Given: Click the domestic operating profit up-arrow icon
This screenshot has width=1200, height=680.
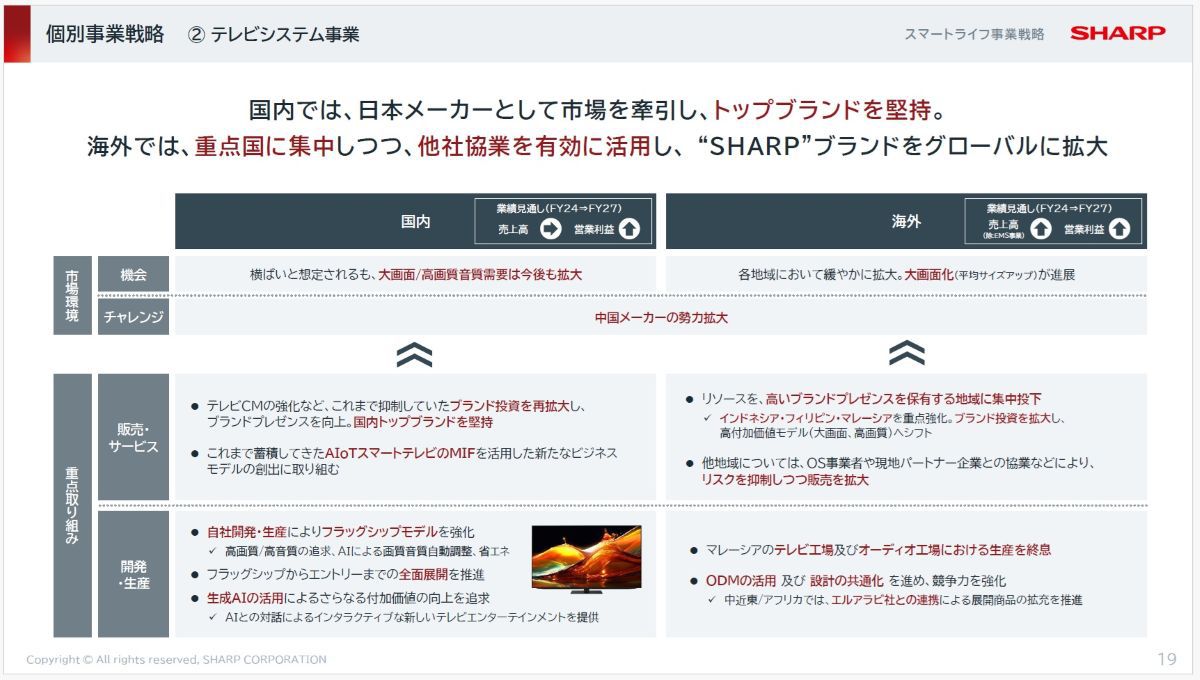Looking at the screenshot, I should [629, 229].
